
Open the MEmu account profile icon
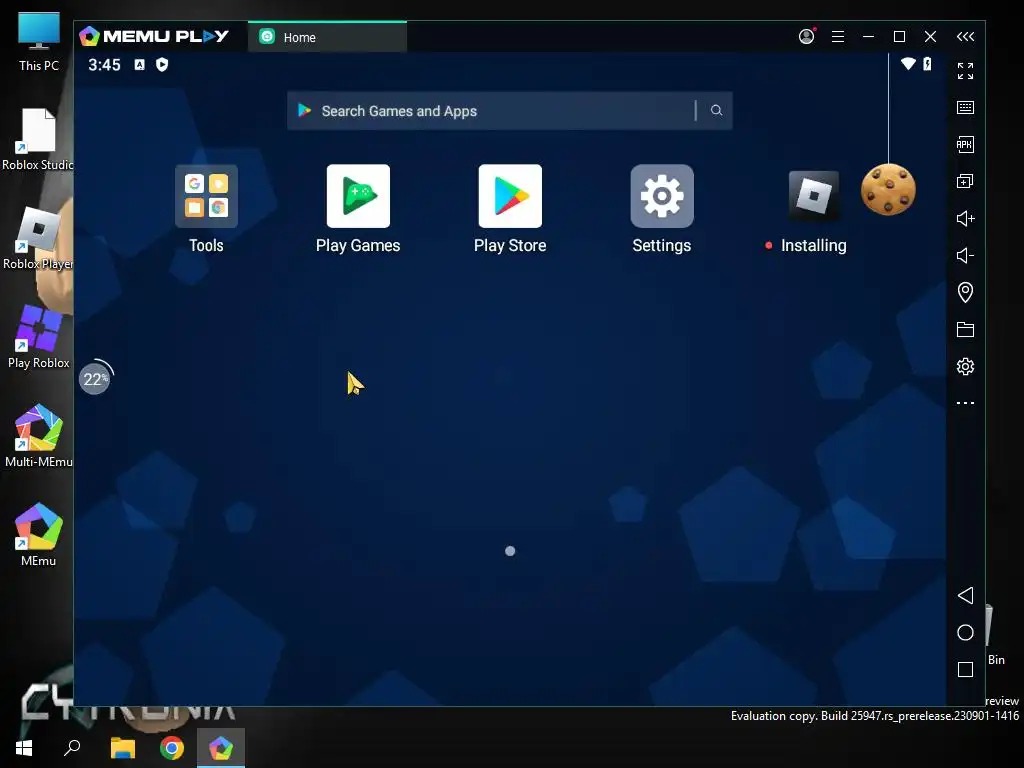tap(807, 36)
